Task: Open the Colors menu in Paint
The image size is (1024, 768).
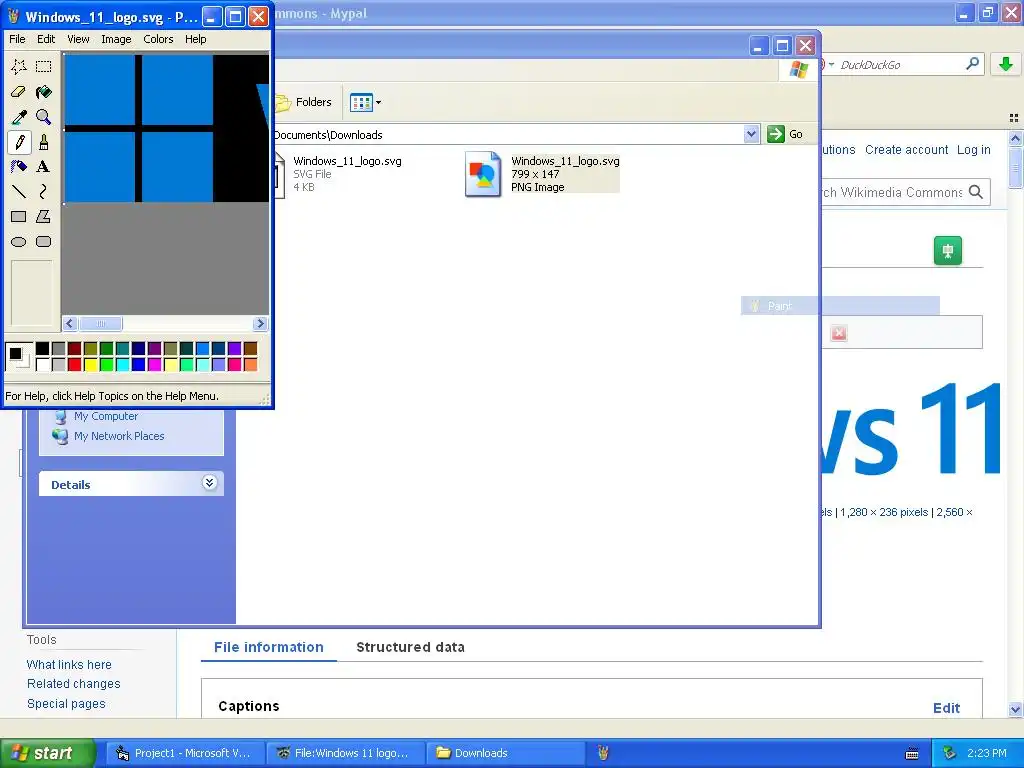Action: (x=158, y=39)
